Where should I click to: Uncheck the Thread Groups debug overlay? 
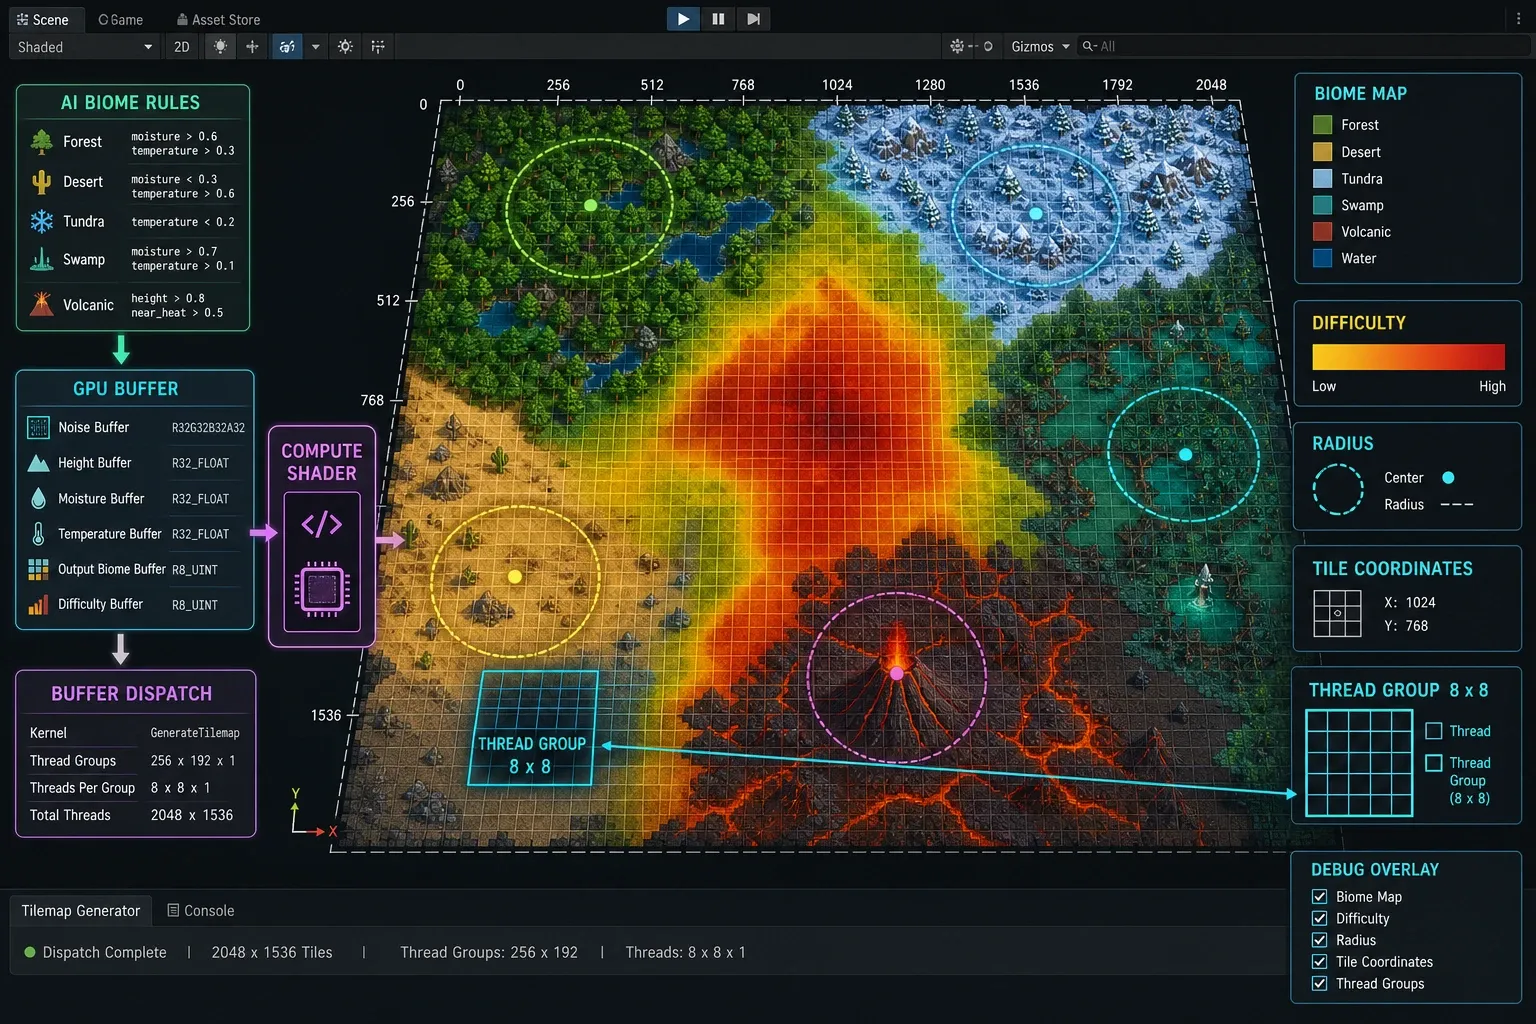[1320, 984]
